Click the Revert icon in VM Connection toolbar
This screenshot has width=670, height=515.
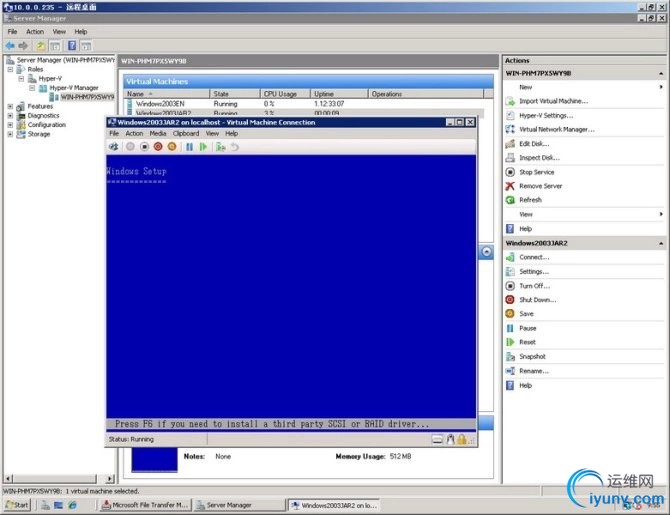point(235,147)
